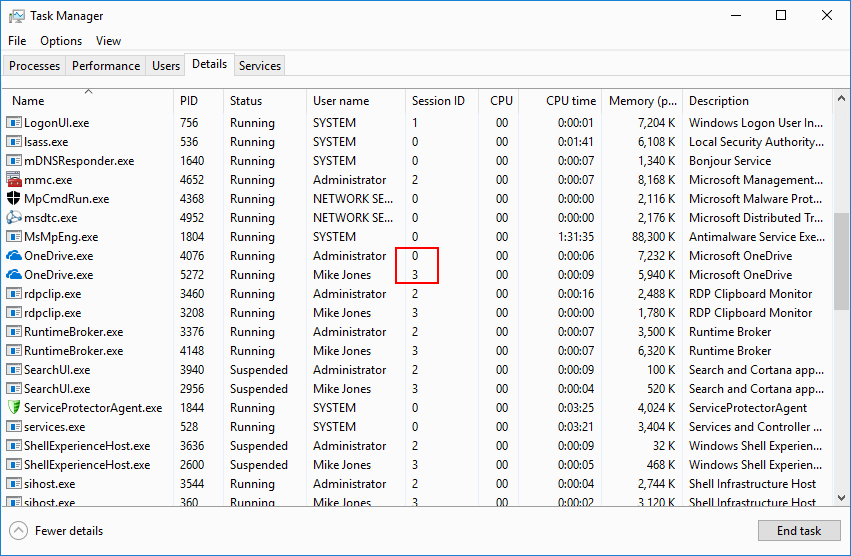Click the ShellExperienceHost.exe icon for PID 2600
Viewport: 851px width, 556px height.
pos(14,465)
